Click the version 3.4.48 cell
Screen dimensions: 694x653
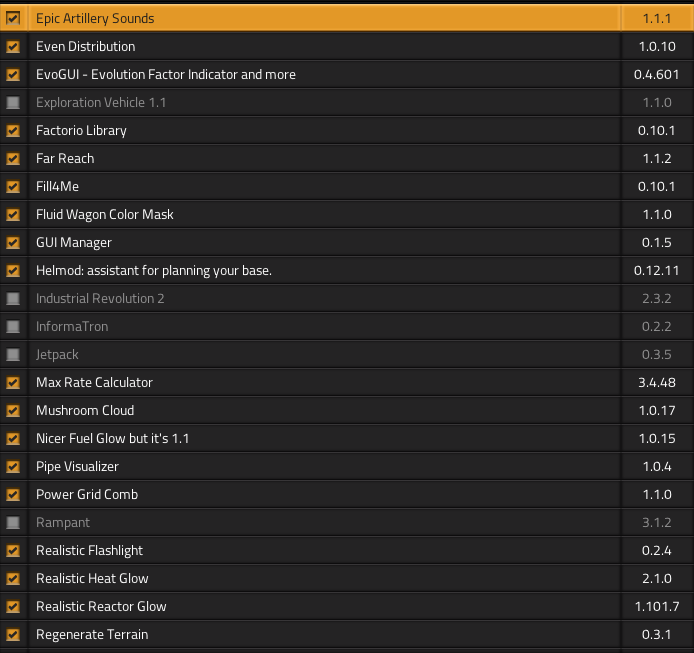(657, 382)
